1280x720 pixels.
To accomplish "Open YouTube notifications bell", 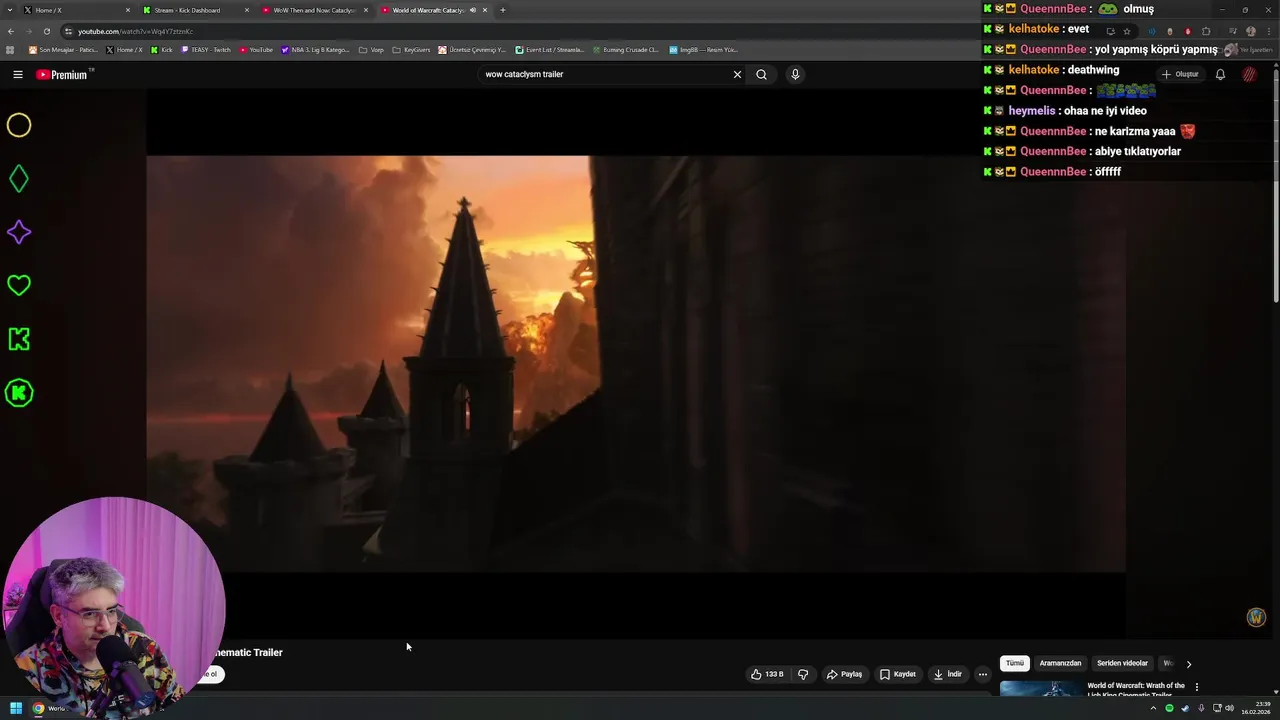I will [1220, 74].
